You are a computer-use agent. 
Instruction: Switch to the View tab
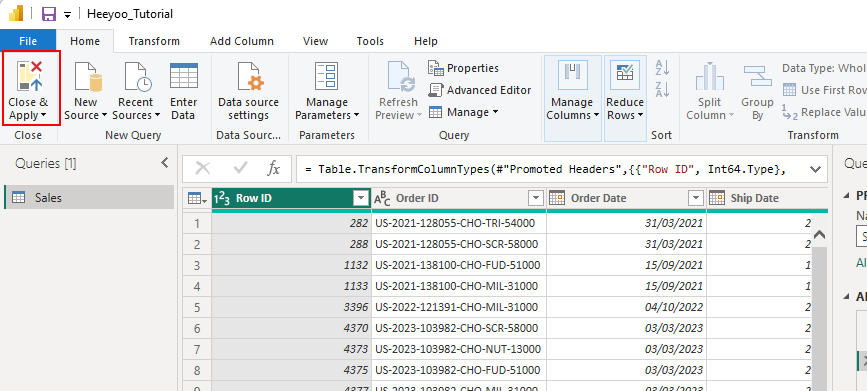(315, 41)
